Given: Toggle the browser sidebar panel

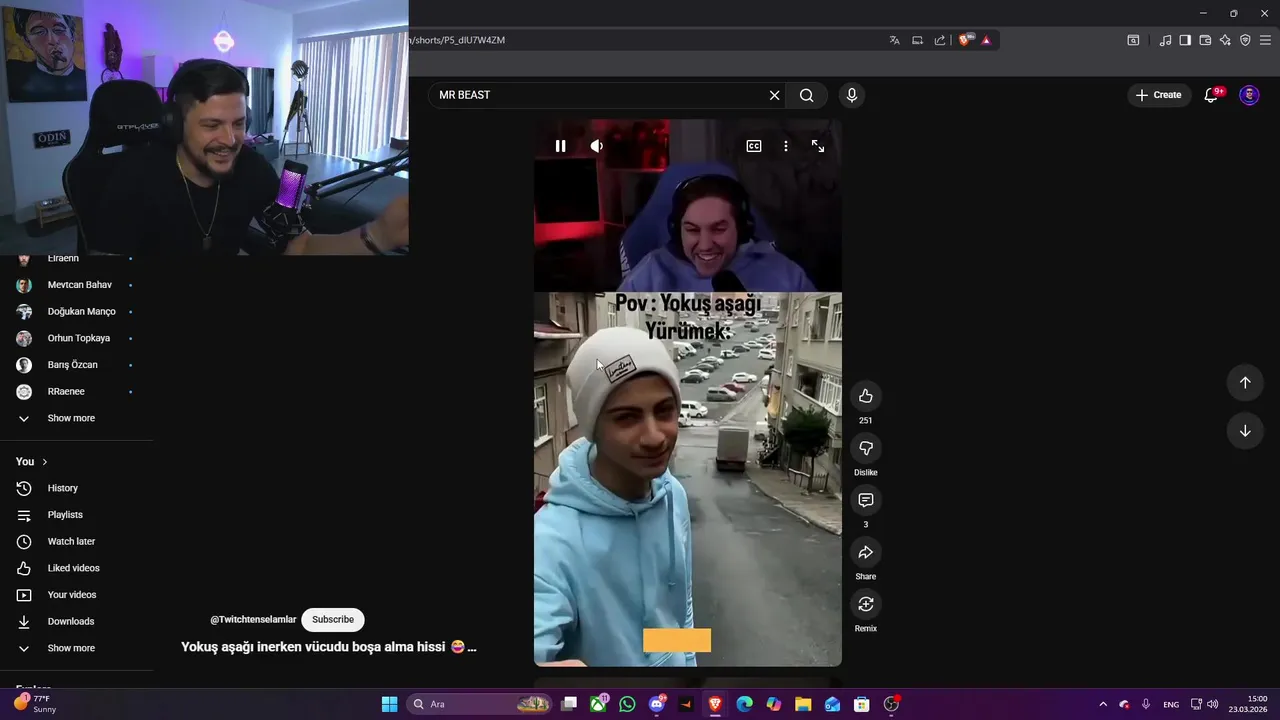Looking at the screenshot, I should (1185, 40).
